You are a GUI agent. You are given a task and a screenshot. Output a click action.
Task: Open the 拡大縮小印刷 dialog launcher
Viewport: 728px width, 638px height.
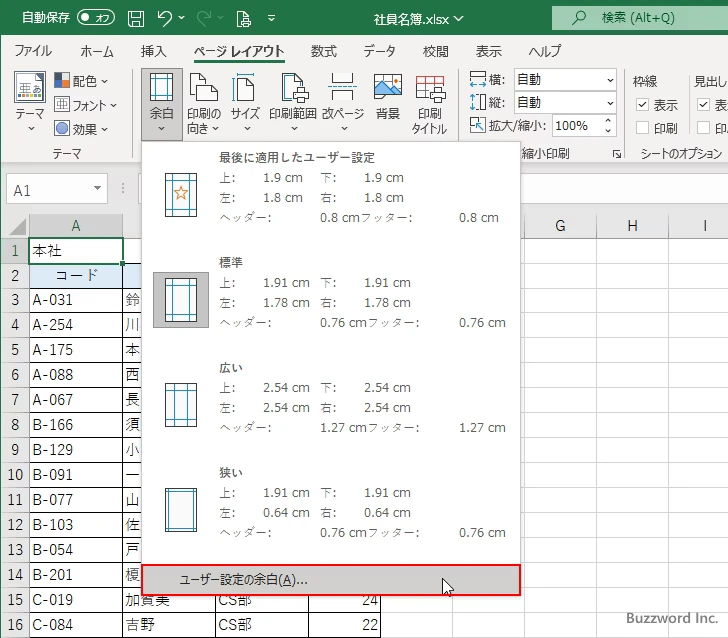(617, 154)
